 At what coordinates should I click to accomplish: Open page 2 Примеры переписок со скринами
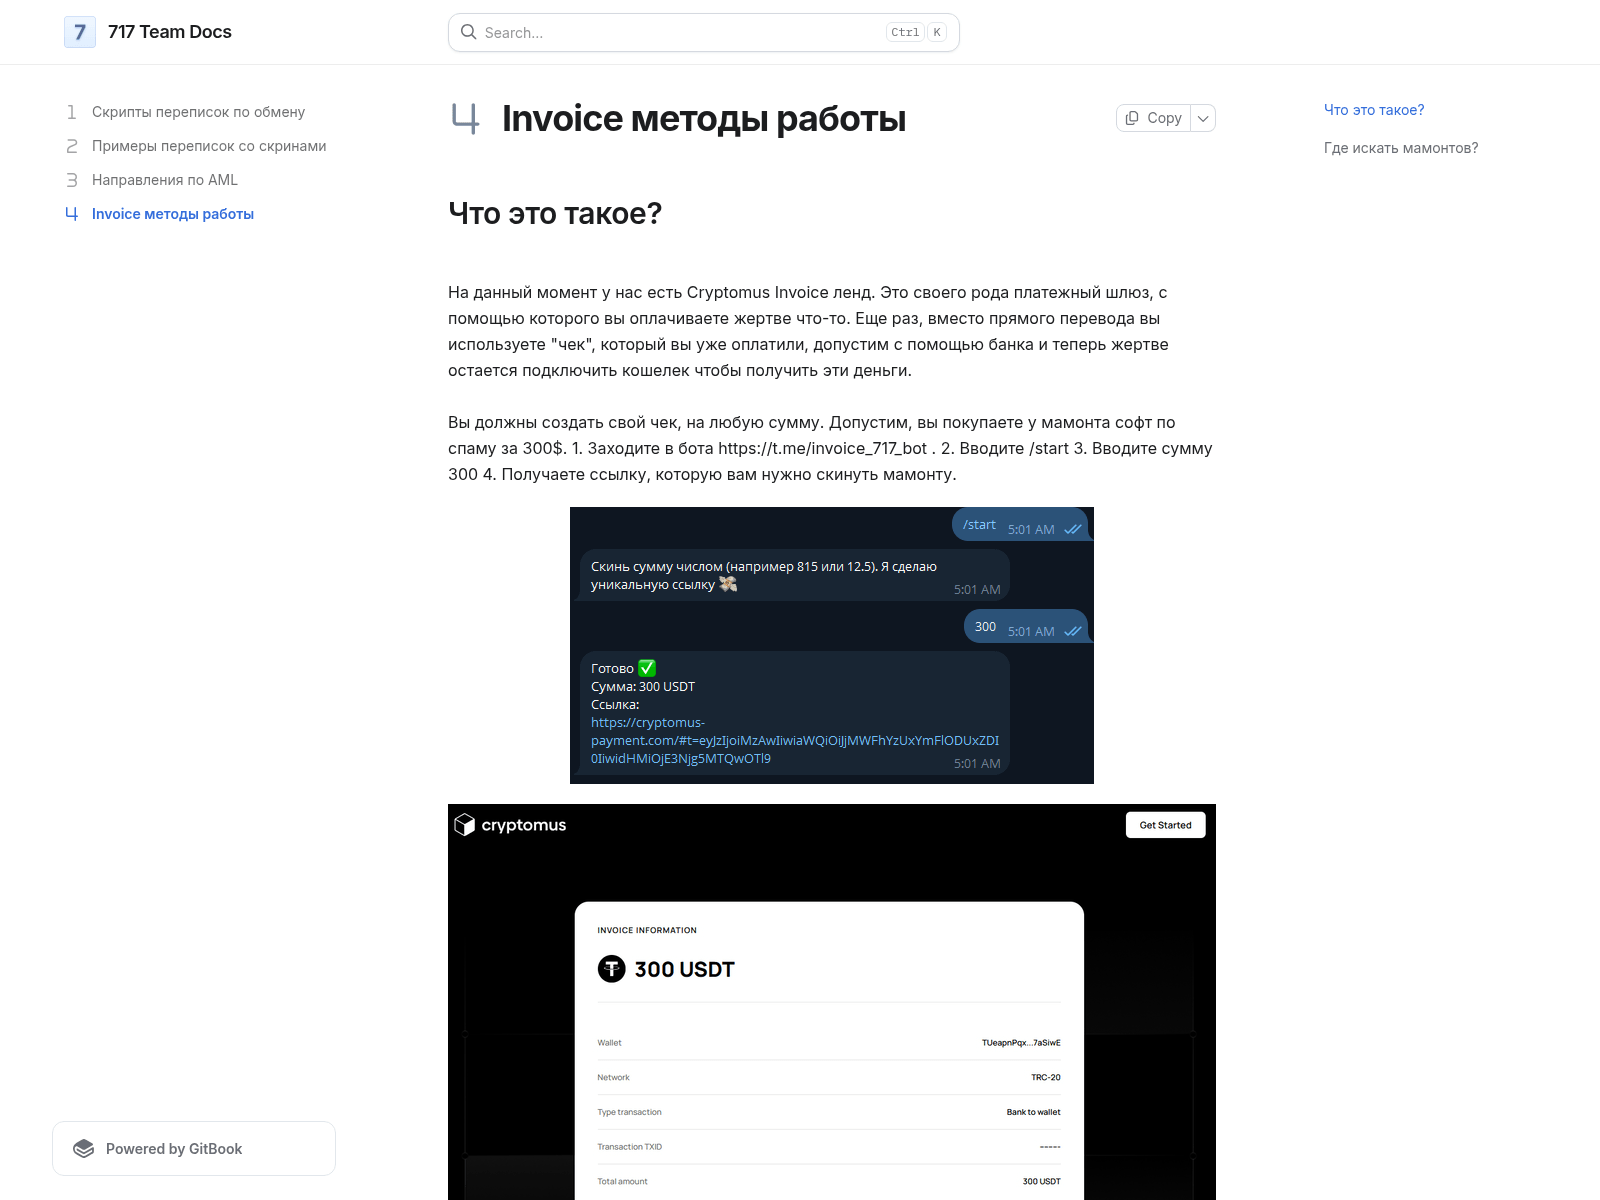click(208, 146)
